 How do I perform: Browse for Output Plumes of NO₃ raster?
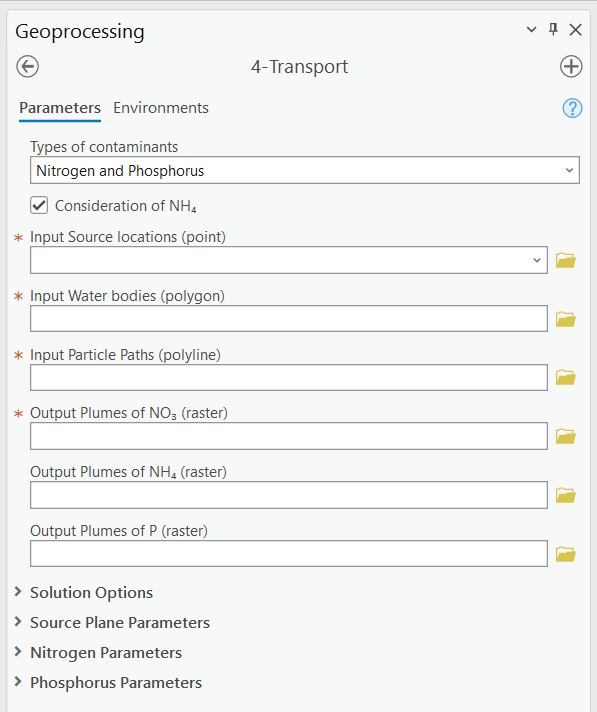click(x=566, y=436)
